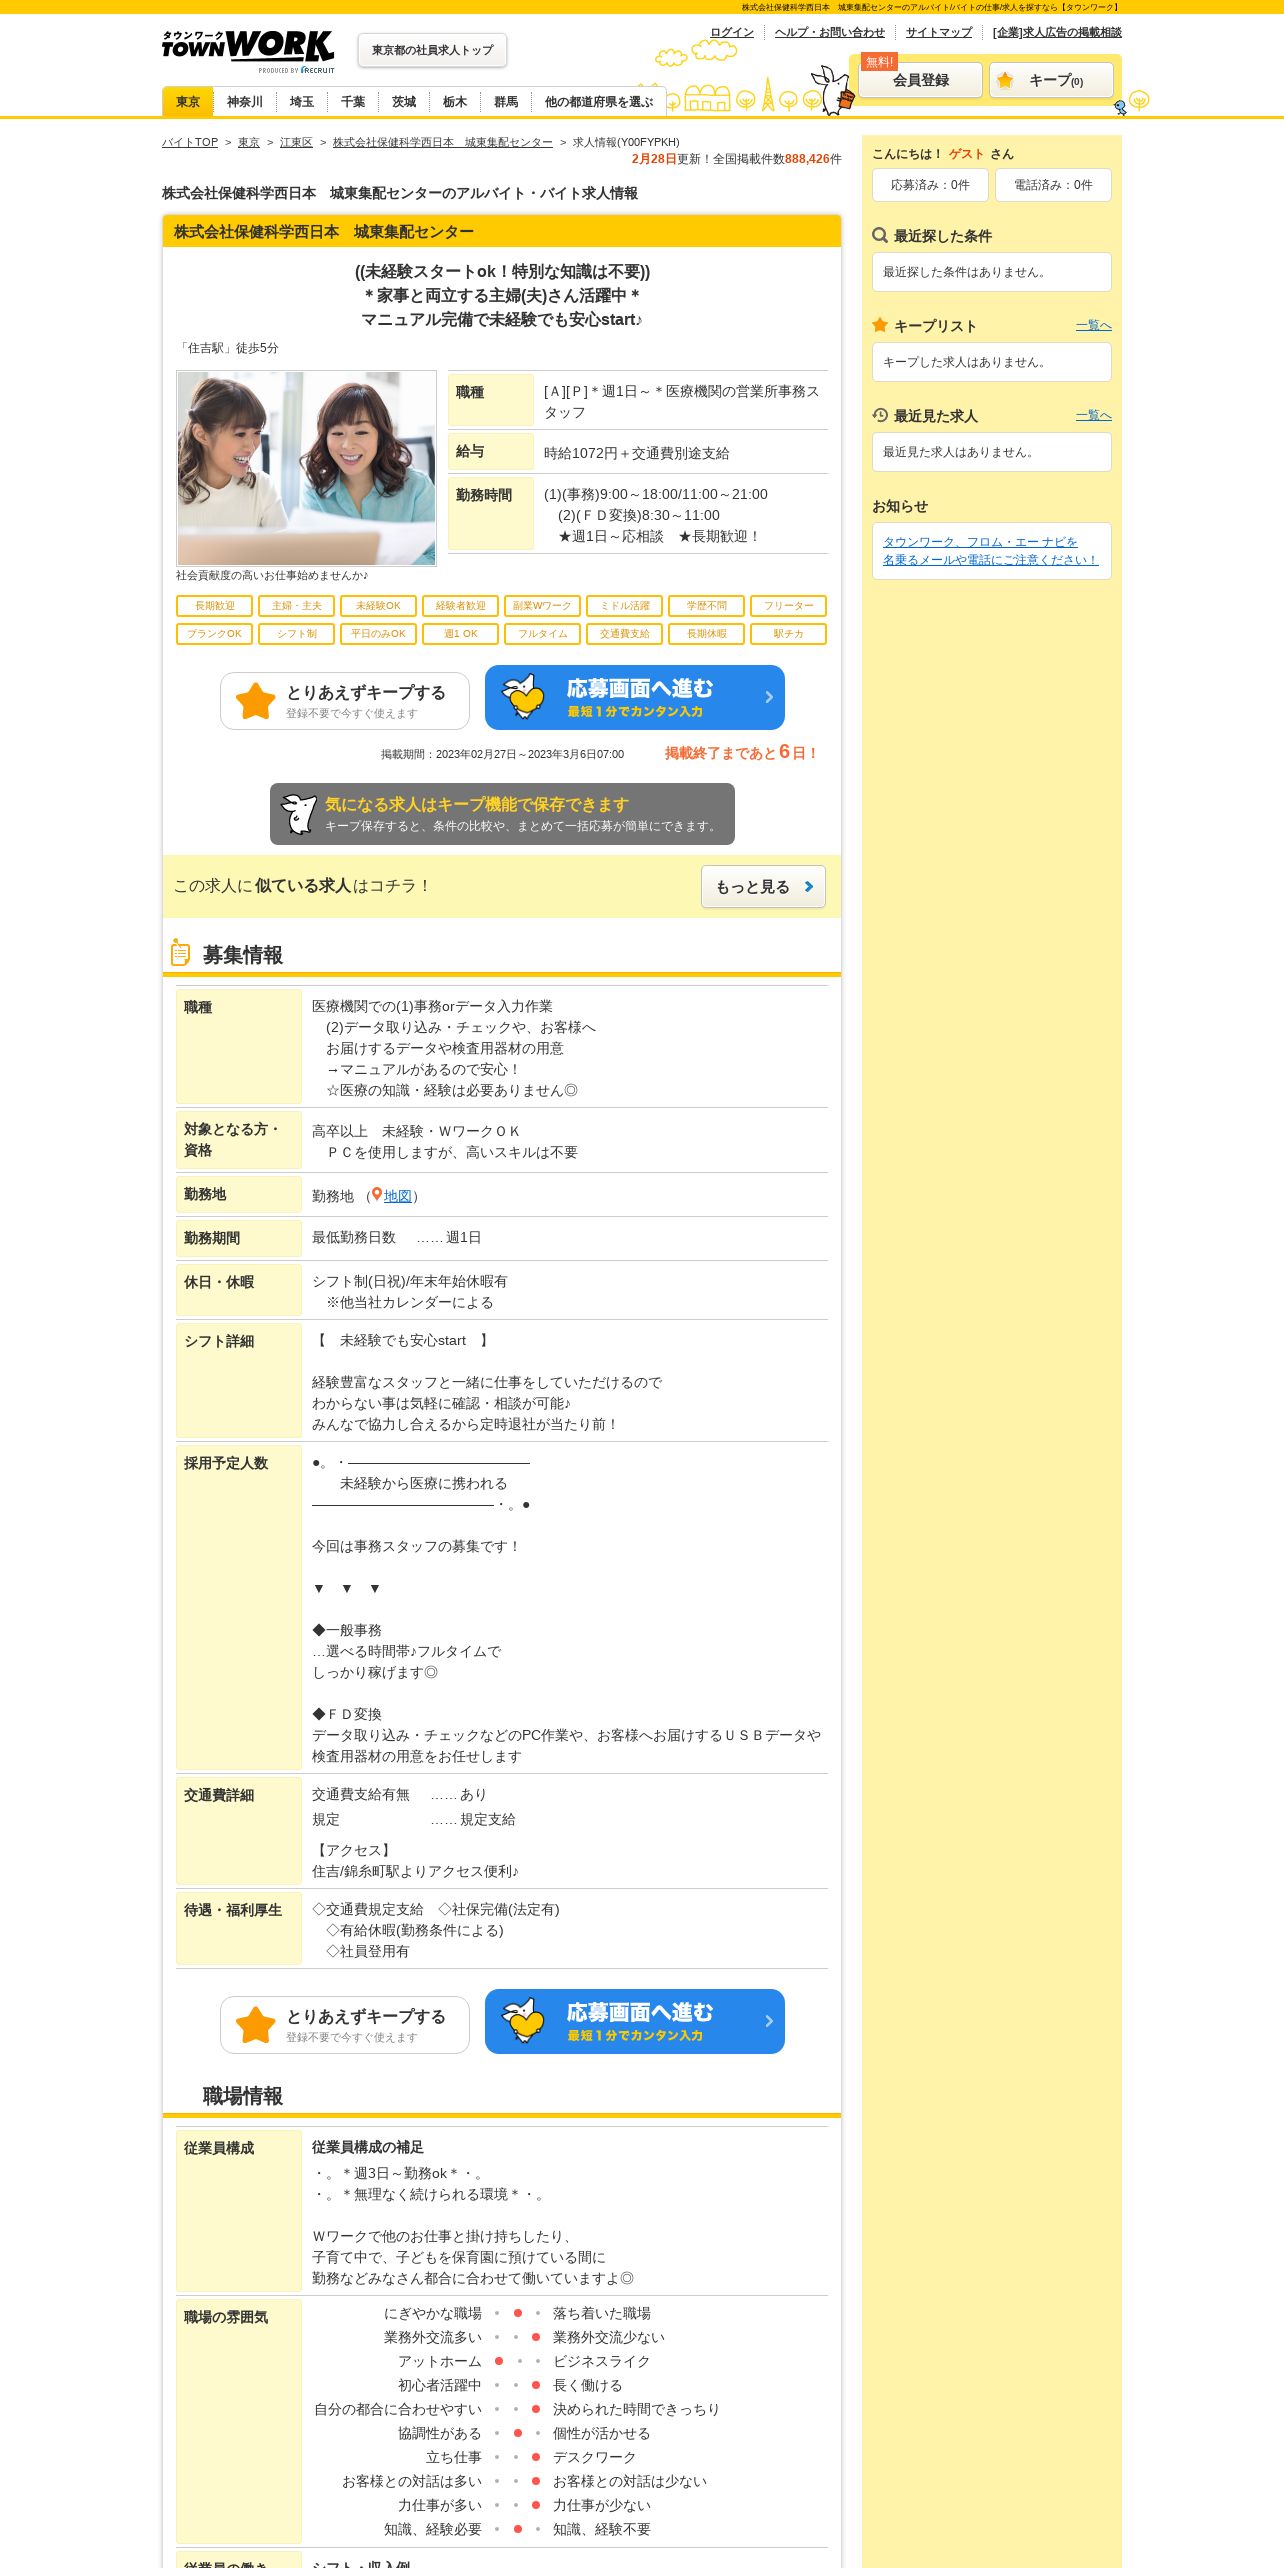The width and height of the screenshot is (1284, 2568).
Task: Click the 週1 OK tag
Action: point(460,634)
